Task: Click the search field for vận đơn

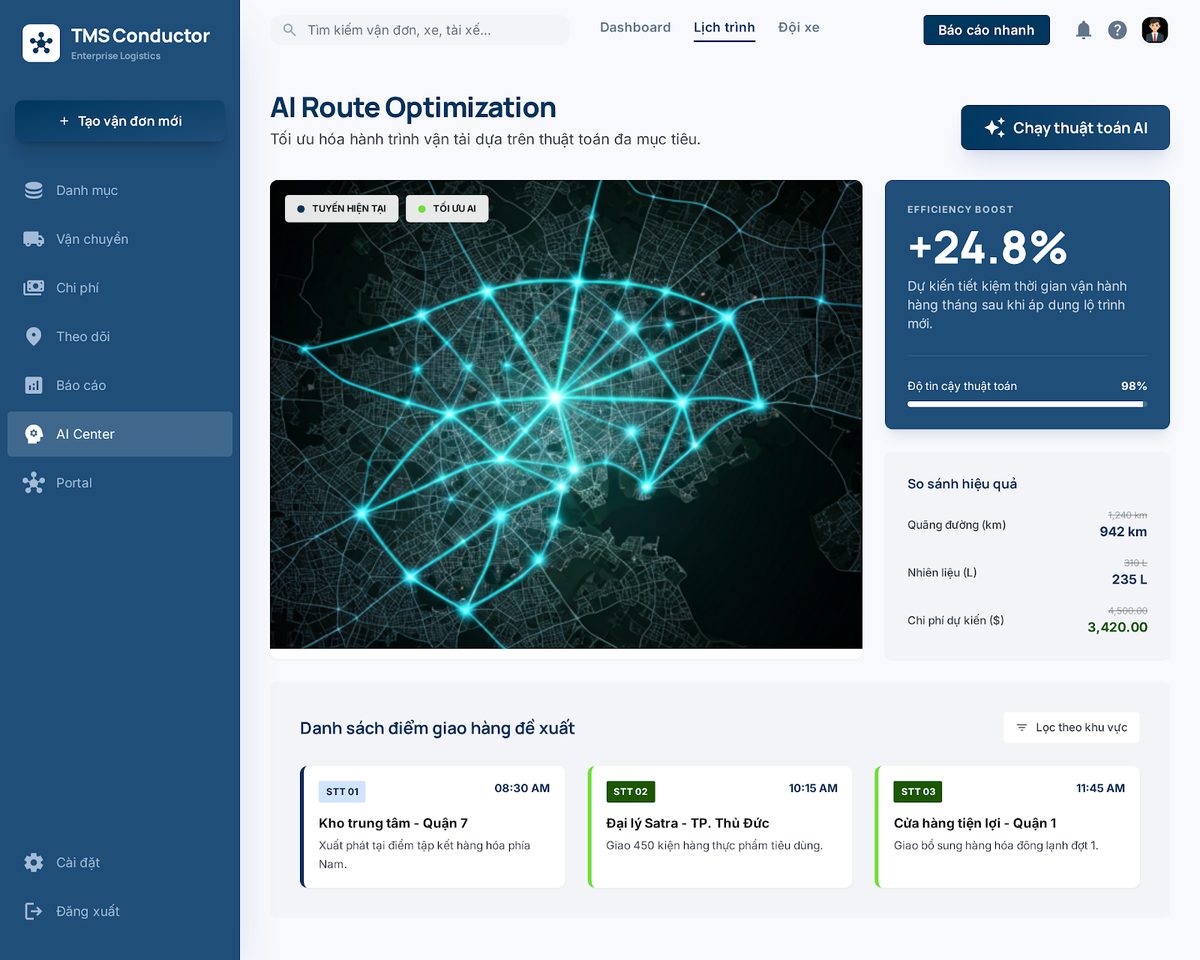Action: [420, 30]
